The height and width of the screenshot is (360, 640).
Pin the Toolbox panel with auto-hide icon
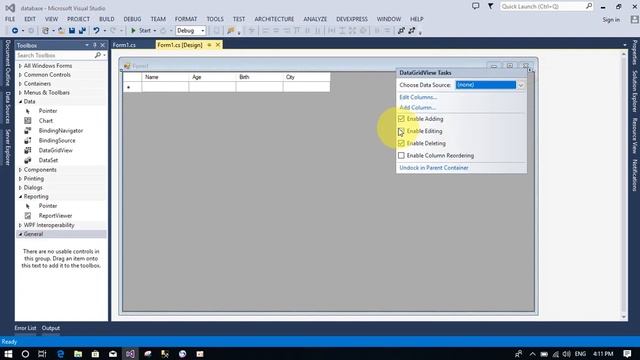(x=95, y=45)
